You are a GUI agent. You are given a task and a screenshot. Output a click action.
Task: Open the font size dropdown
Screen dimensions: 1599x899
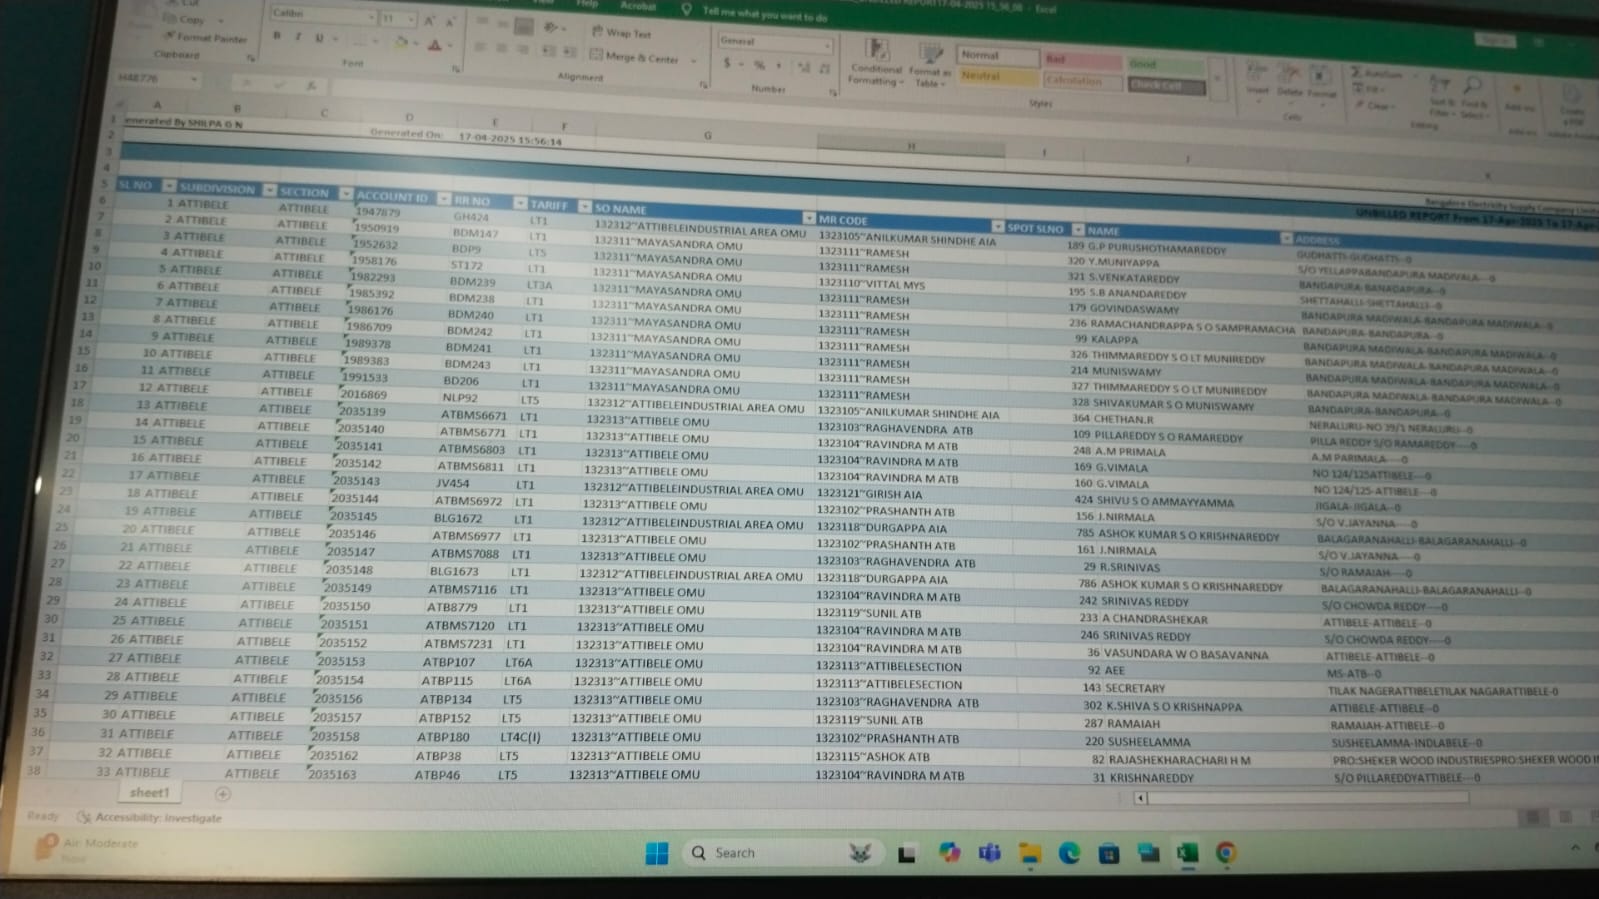411,19
